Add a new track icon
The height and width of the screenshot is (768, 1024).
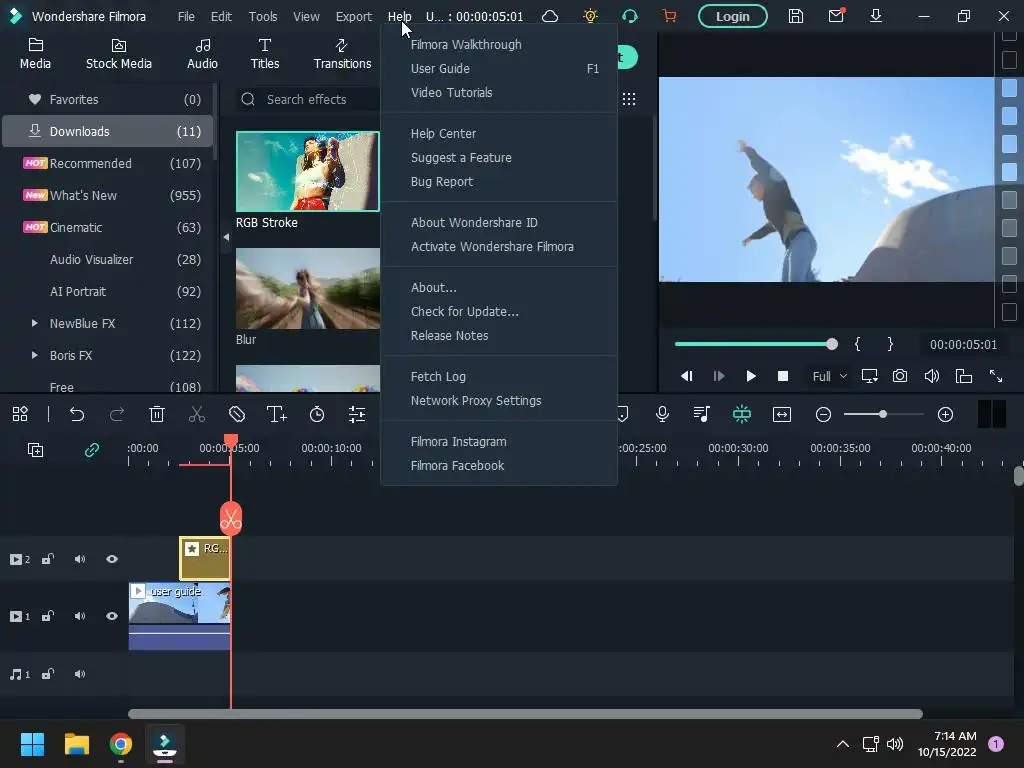35,450
